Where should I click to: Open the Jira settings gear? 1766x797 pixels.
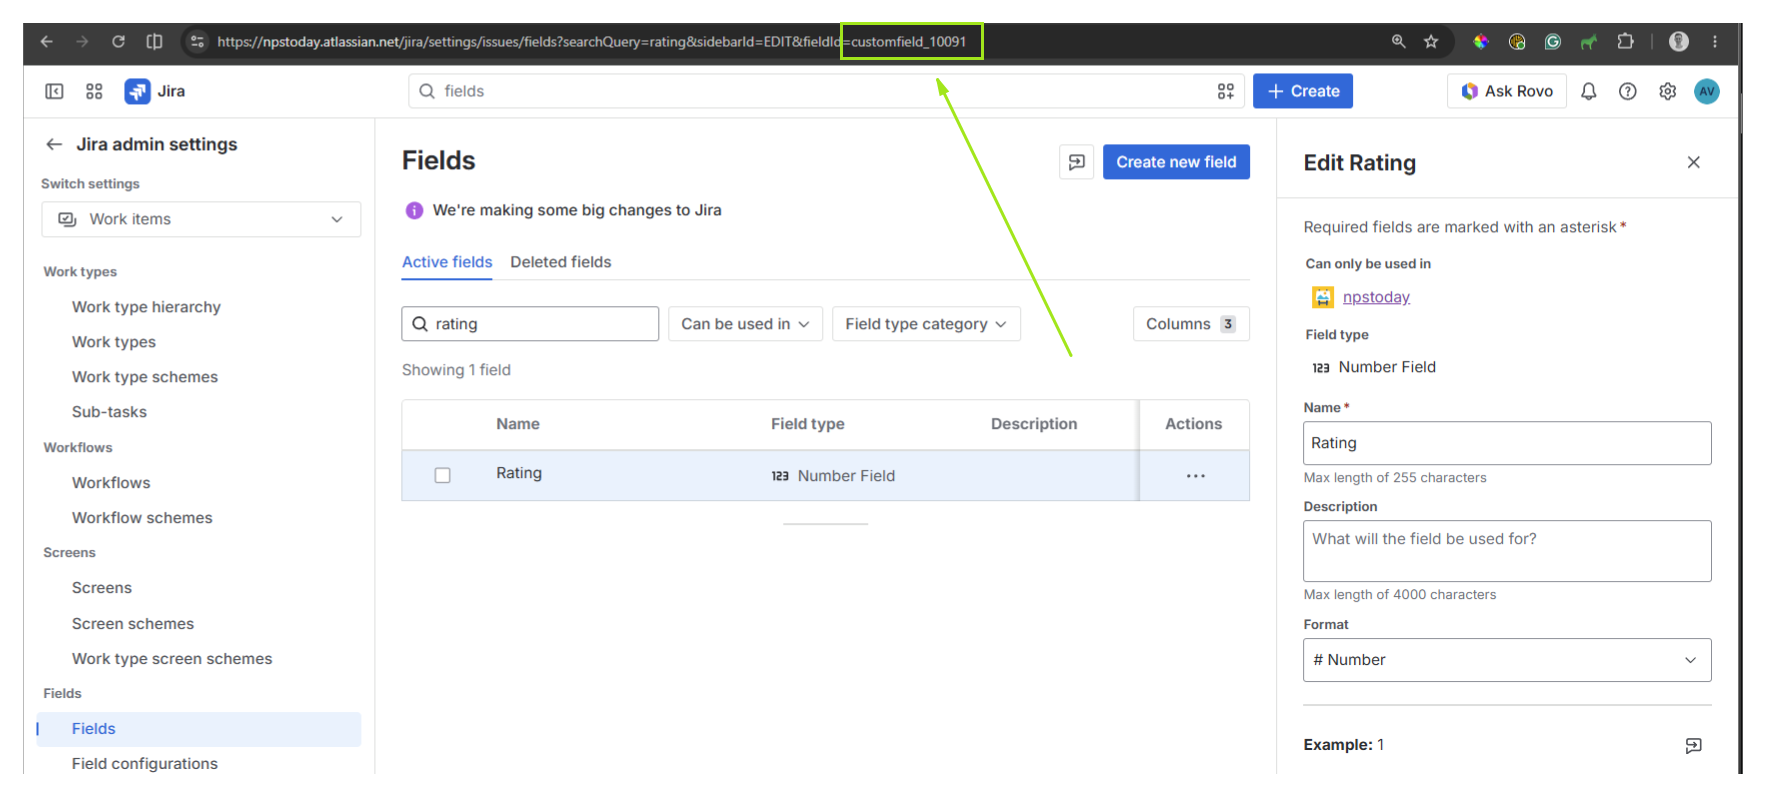[1667, 91]
